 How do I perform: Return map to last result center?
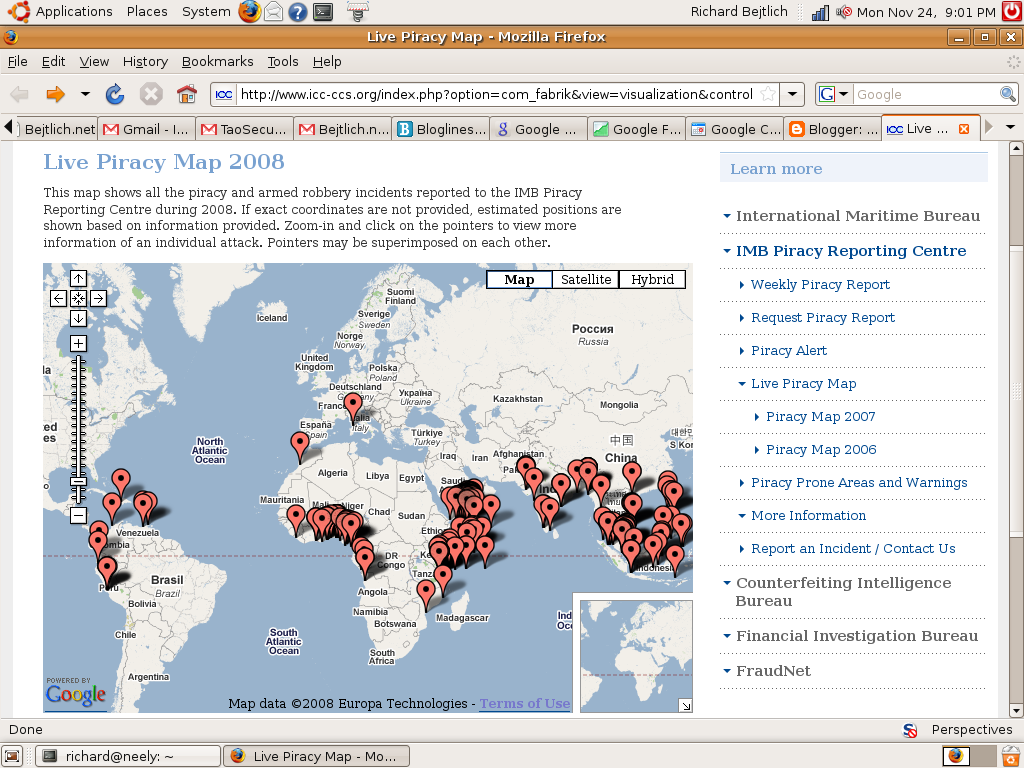(x=78, y=298)
